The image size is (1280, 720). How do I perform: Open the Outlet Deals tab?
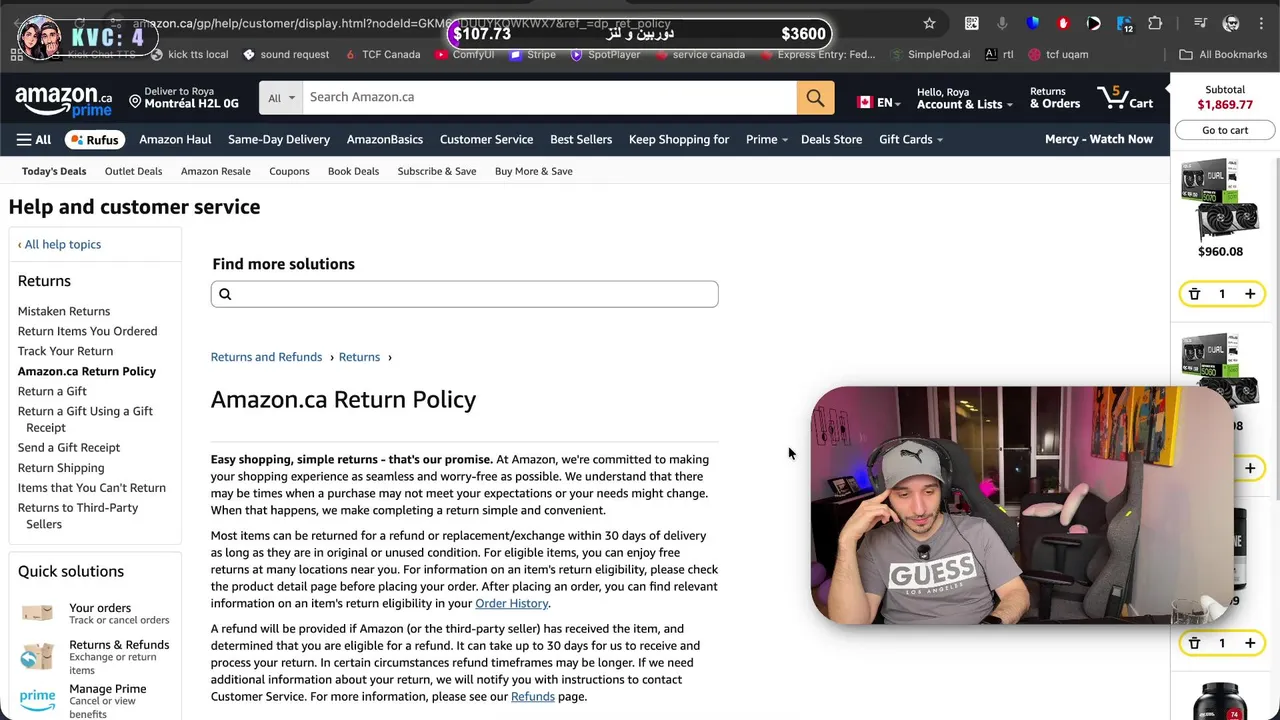[x=133, y=171]
